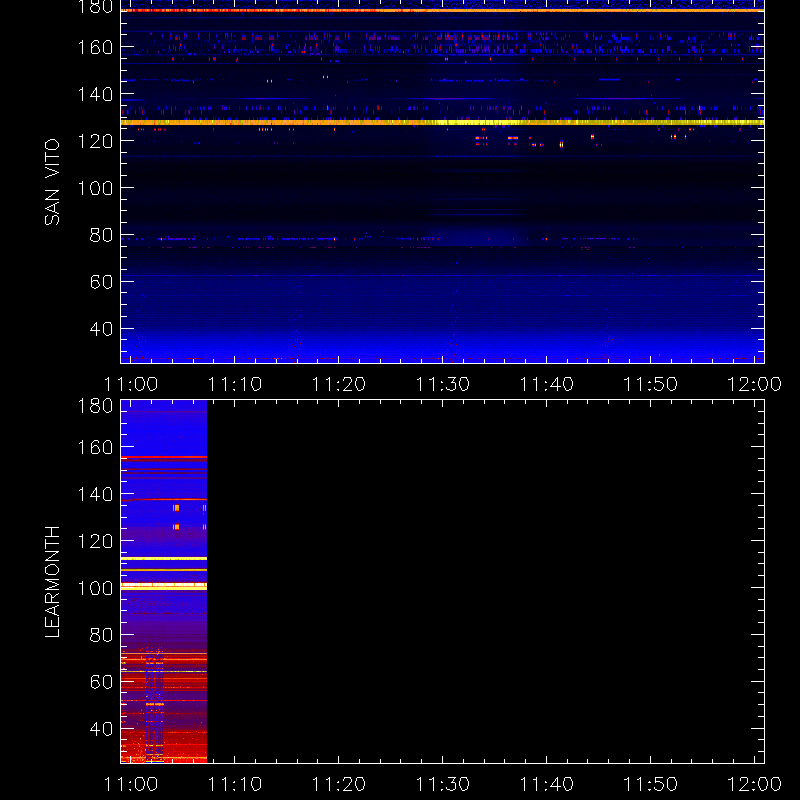The width and height of the screenshot is (800, 800).
Task: Click 11:00 time label under Learmonth plot
Action: pos(131,784)
